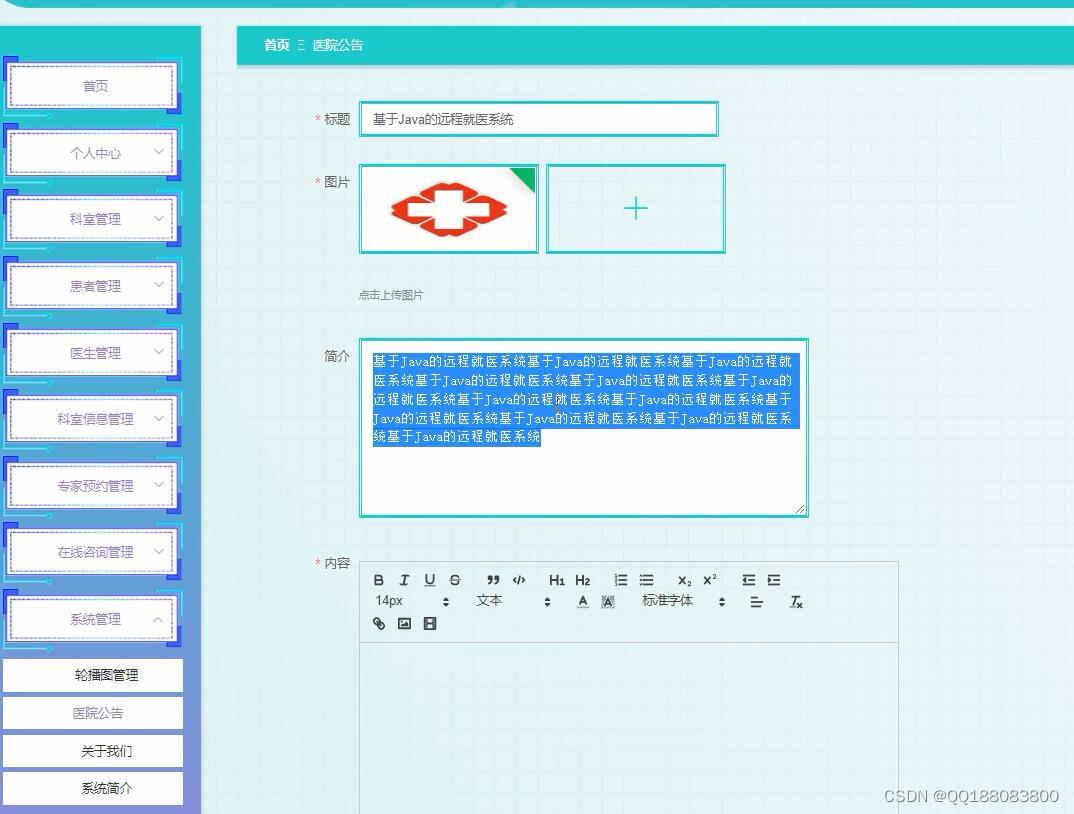Click the 首页 breadcrumb link

click(276, 45)
